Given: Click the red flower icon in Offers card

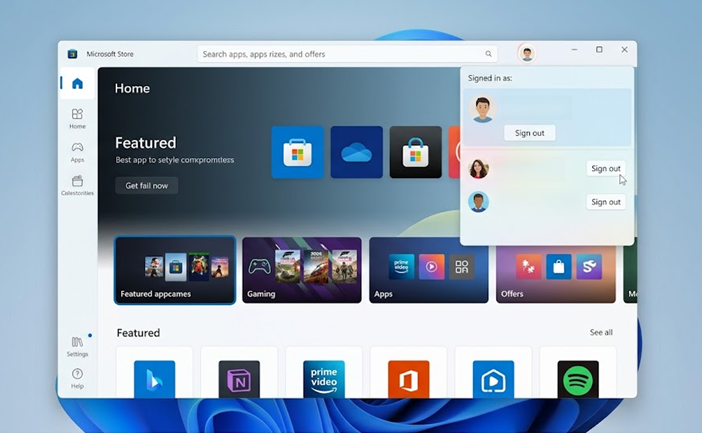Looking at the screenshot, I should 529,267.
